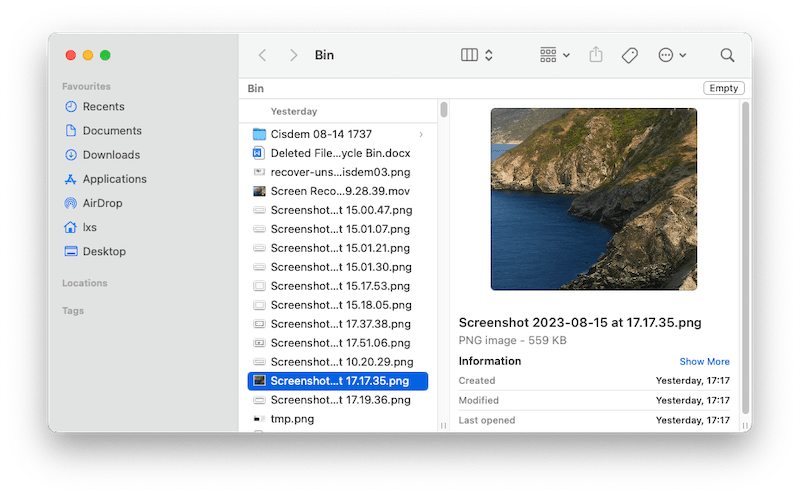Click the yellow minimize window button
The image size is (800, 496).
tap(88, 55)
